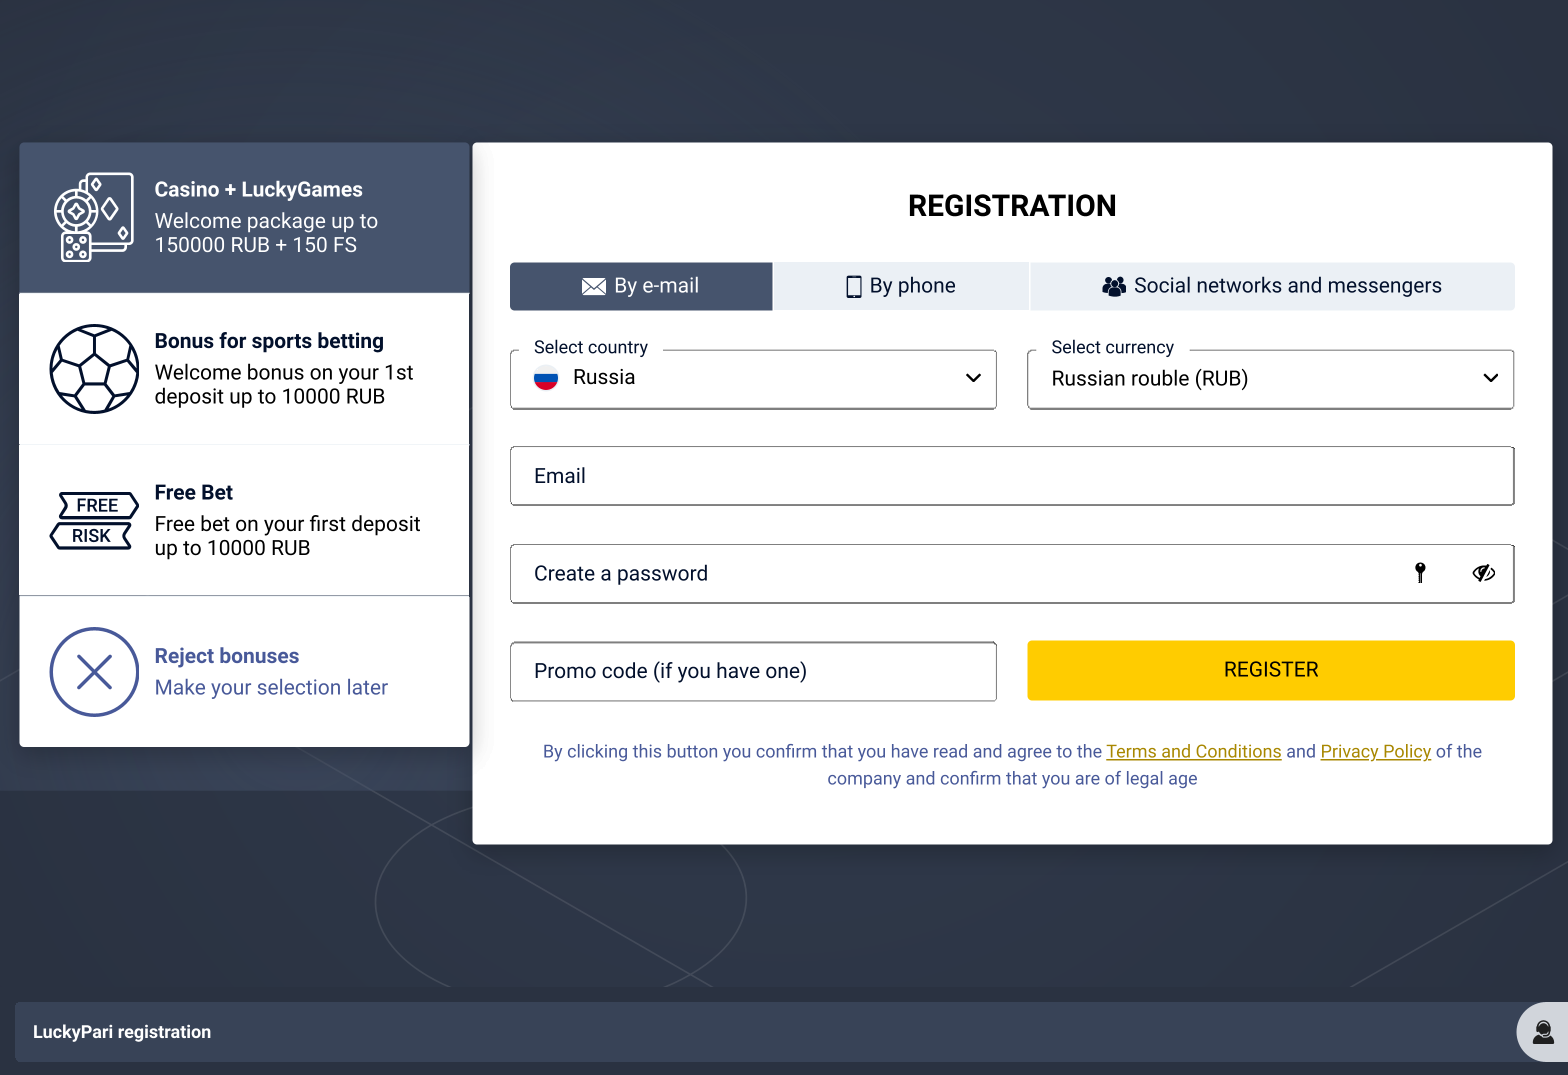Toggle password visibility eye icon

pyautogui.click(x=1484, y=573)
